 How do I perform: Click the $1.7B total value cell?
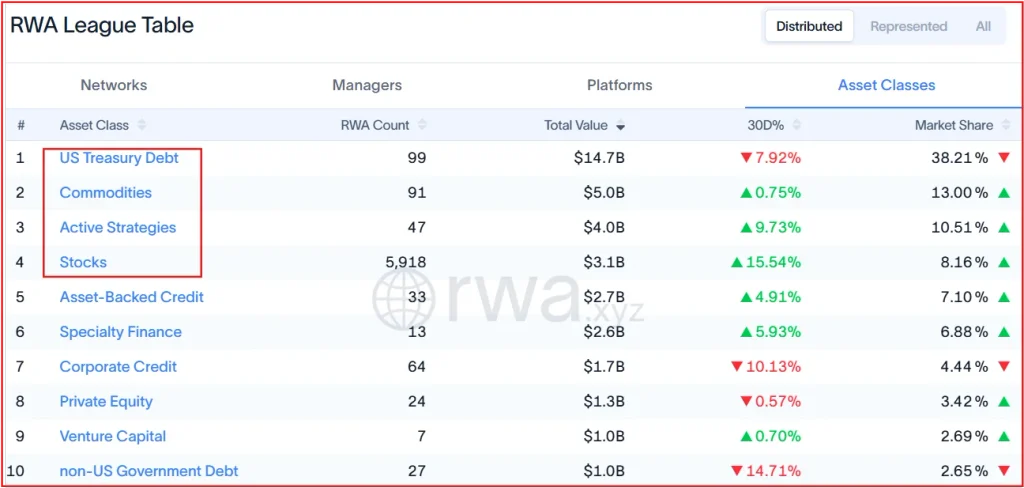[x=604, y=366]
